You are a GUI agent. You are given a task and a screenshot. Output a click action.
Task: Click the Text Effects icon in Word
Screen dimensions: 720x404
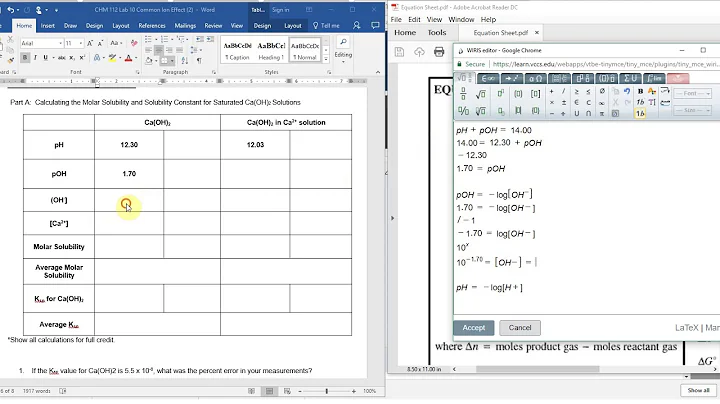pos(96,58)
